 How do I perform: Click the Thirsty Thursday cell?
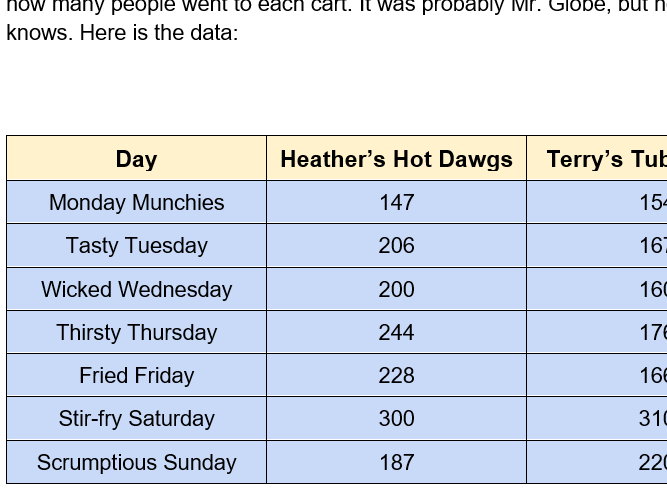coord(137,332)
